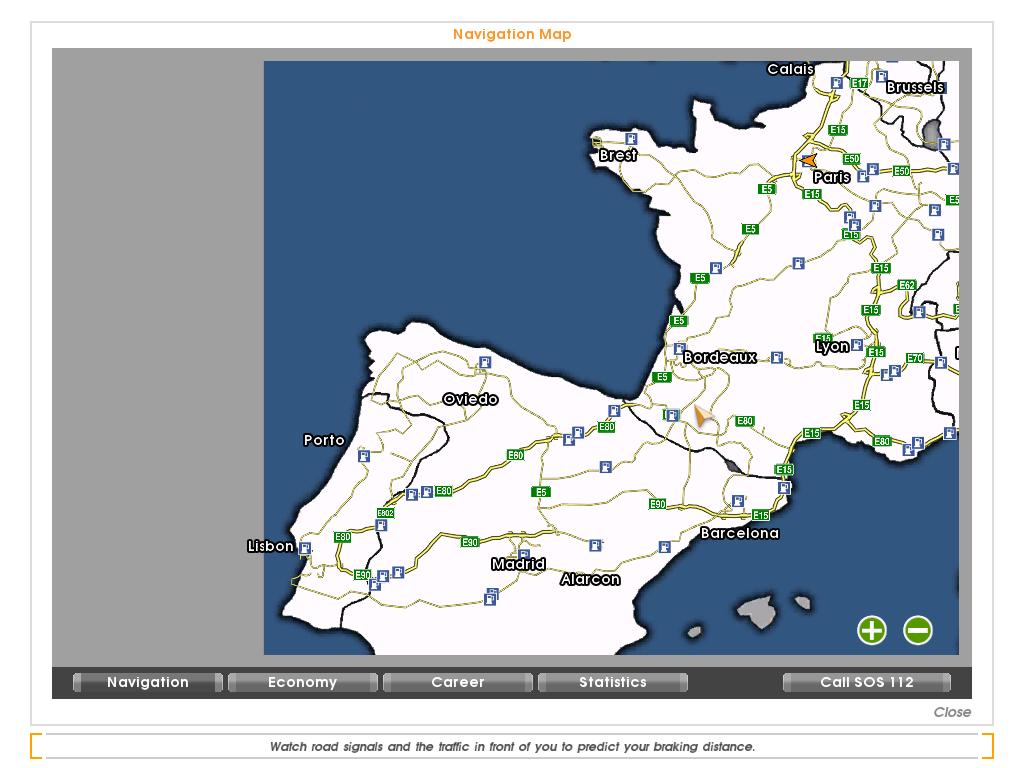Zoom in on the map with plus button

click(x=872, y=630)
